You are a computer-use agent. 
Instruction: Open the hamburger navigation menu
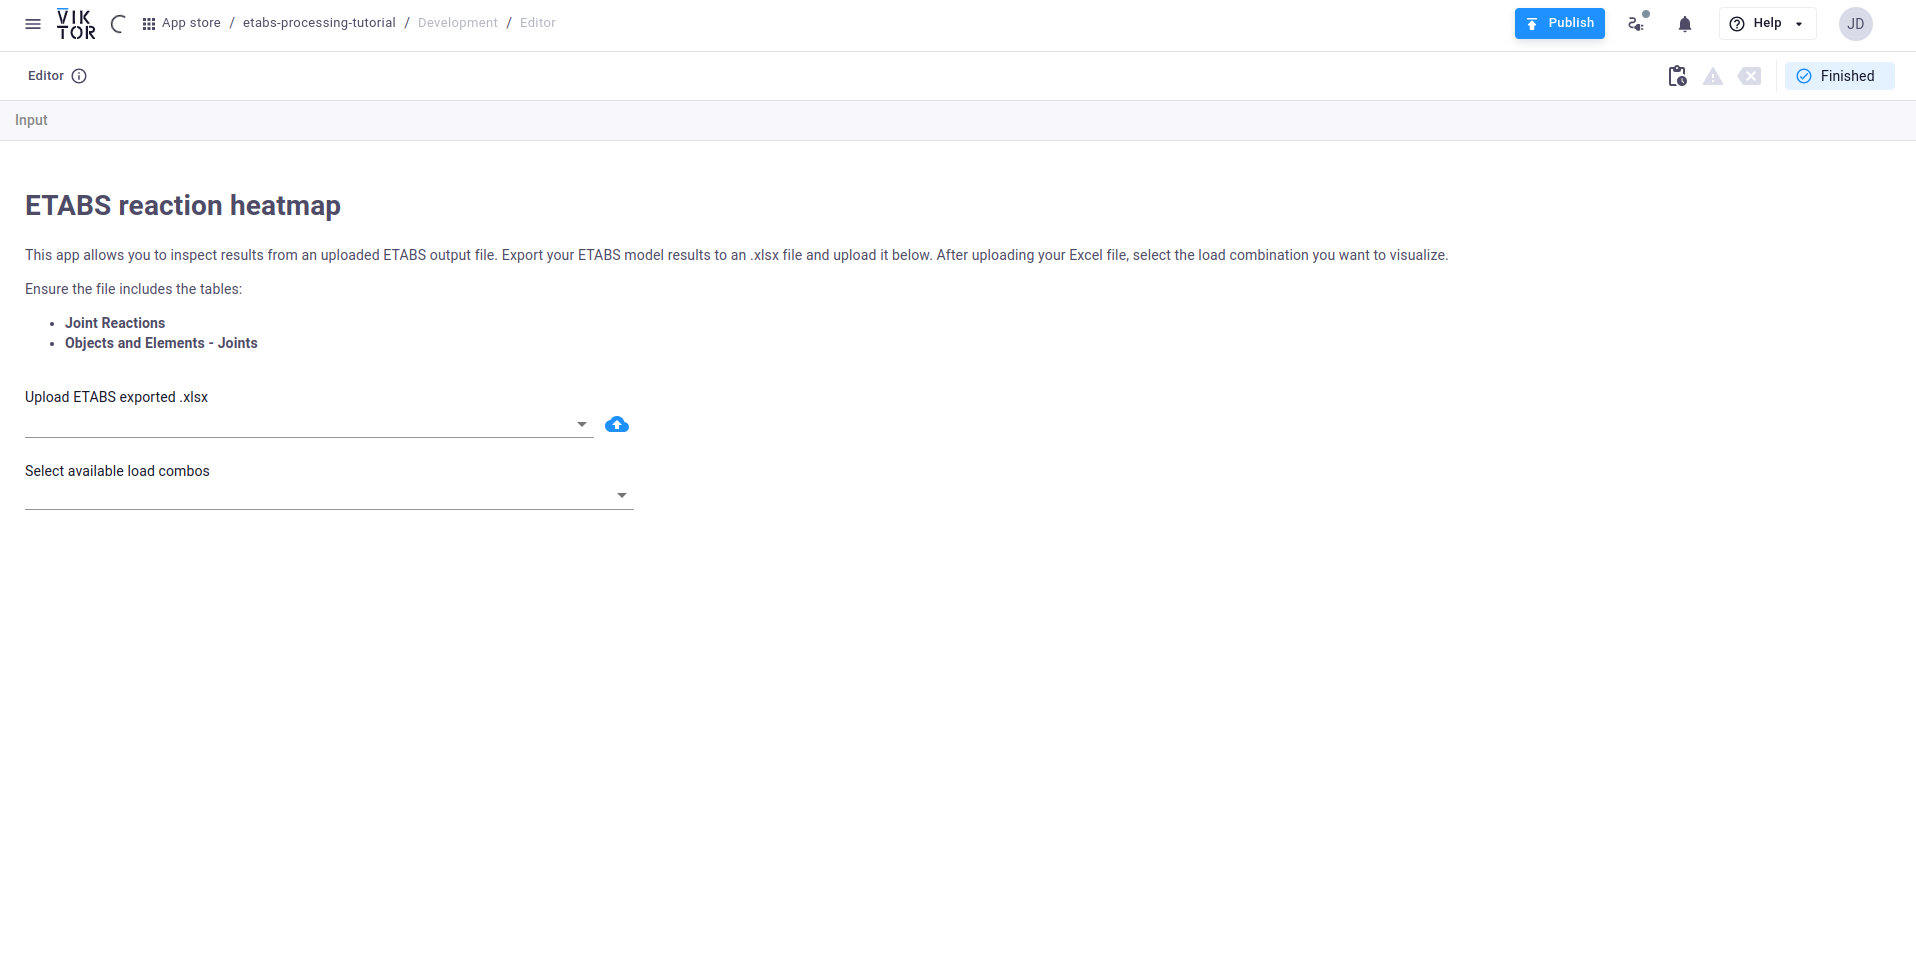pos(33,24)
